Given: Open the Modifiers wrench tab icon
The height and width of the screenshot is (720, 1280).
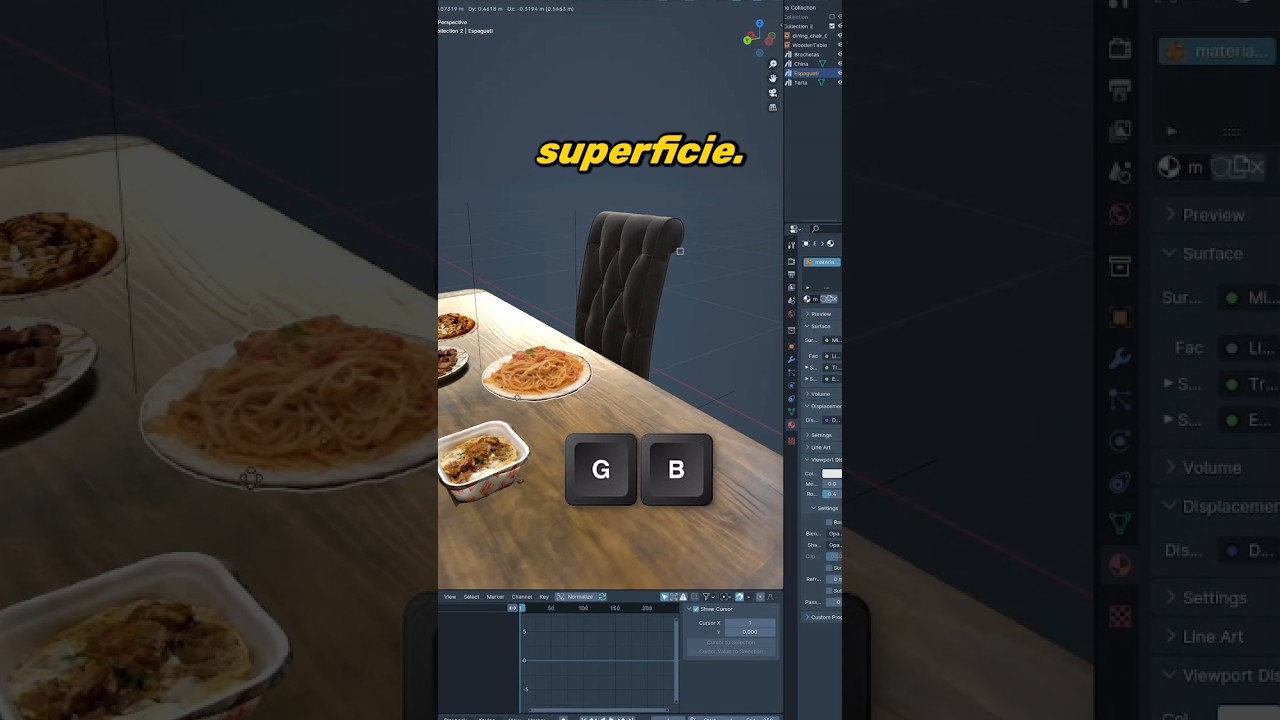Looking at the screenshot, I should click(791, 359).
